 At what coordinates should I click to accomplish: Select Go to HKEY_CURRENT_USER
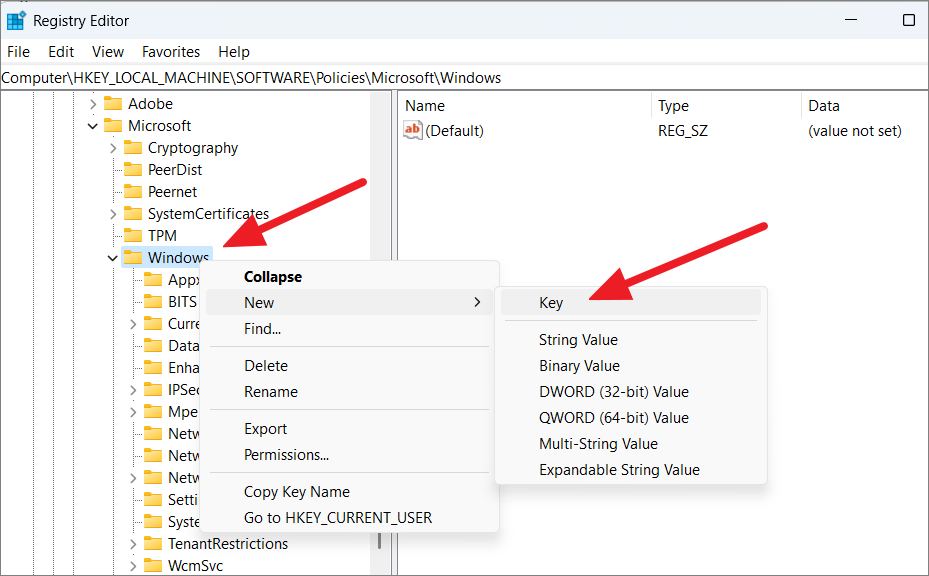point(350,518)
